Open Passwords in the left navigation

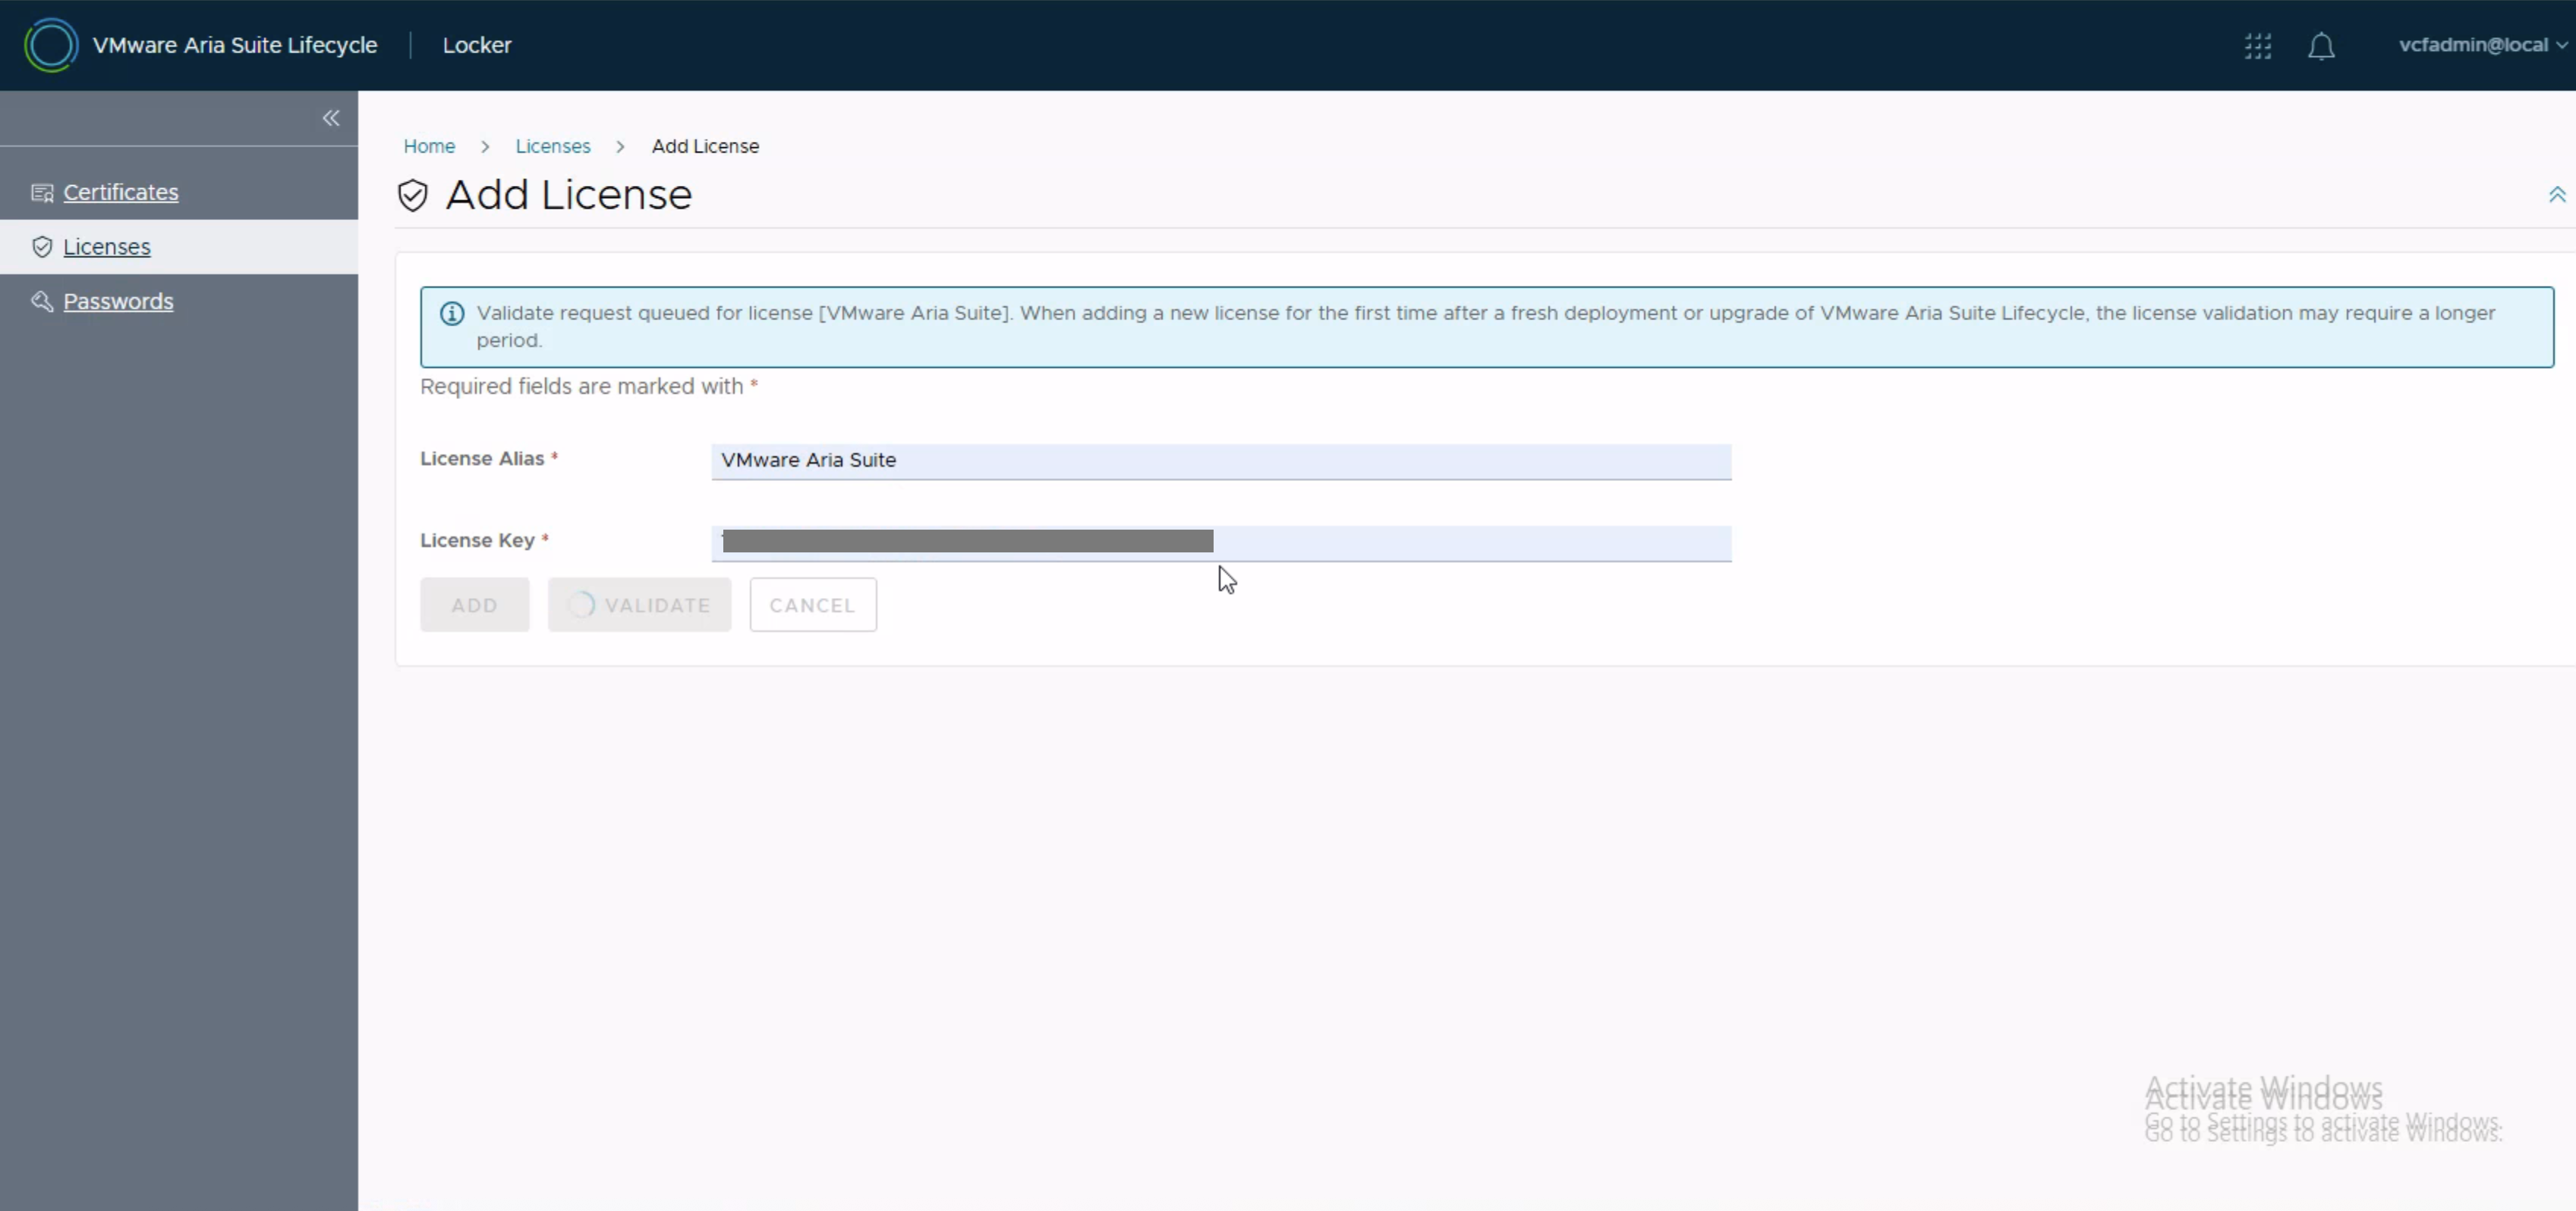118,301
